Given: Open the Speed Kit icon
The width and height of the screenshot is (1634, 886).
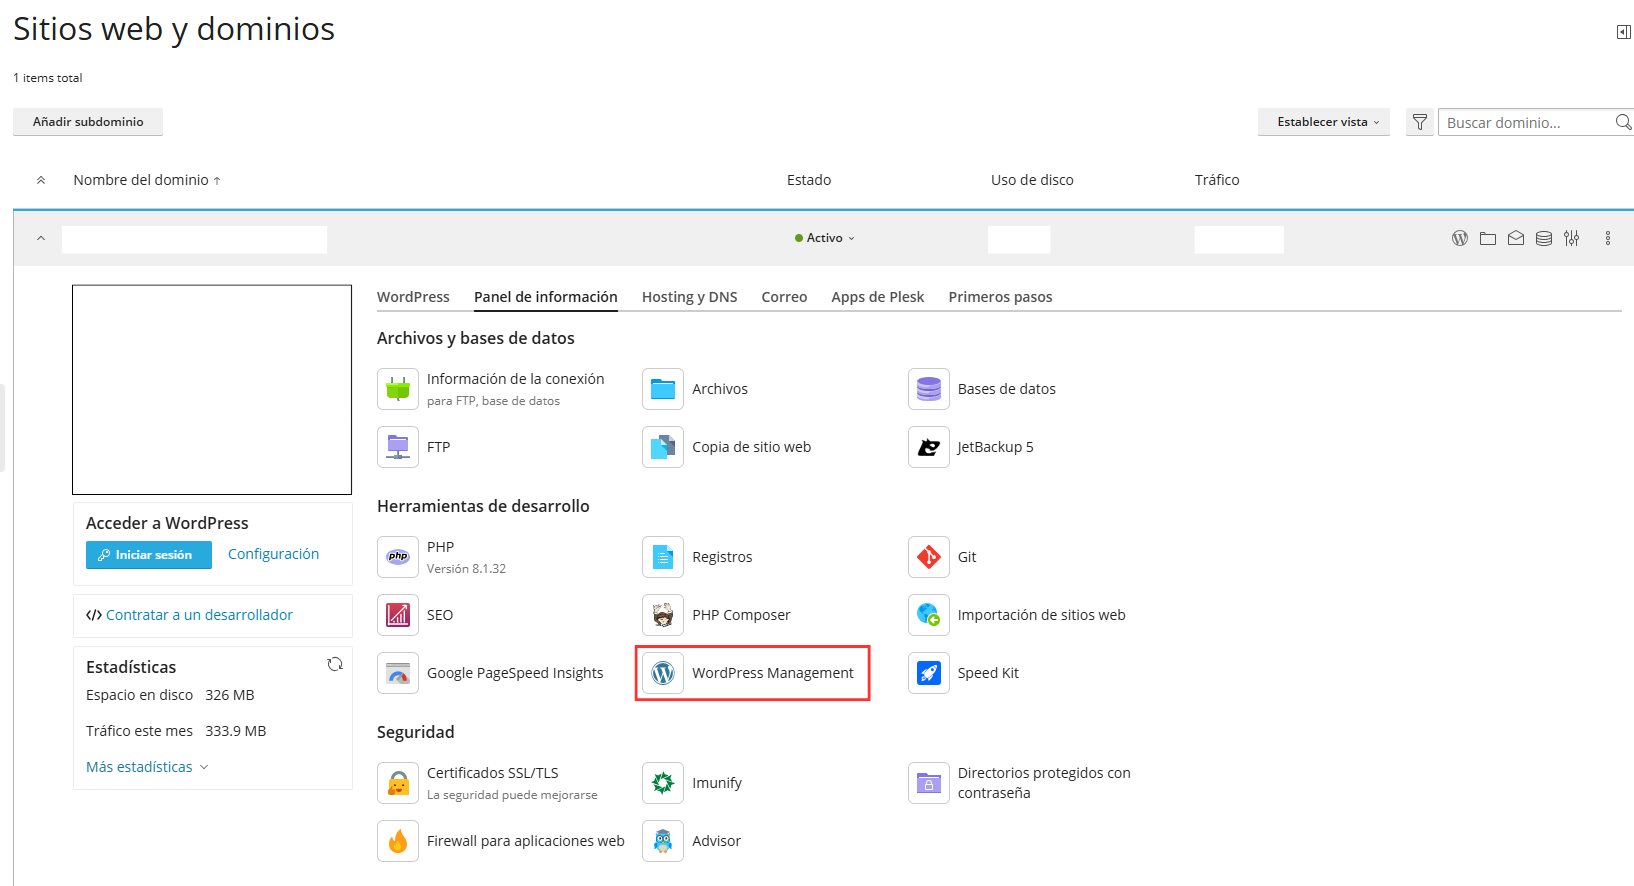Looking at the screenshot, I should (929, 673).
